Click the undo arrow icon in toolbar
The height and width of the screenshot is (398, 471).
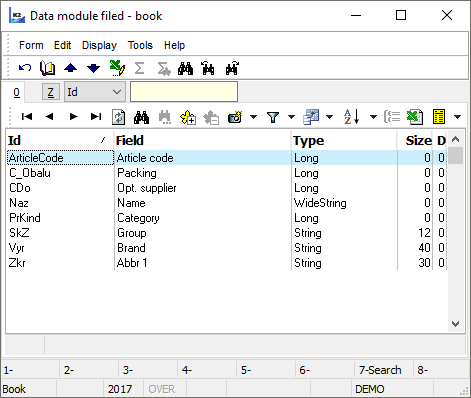(x=25, y=68)
